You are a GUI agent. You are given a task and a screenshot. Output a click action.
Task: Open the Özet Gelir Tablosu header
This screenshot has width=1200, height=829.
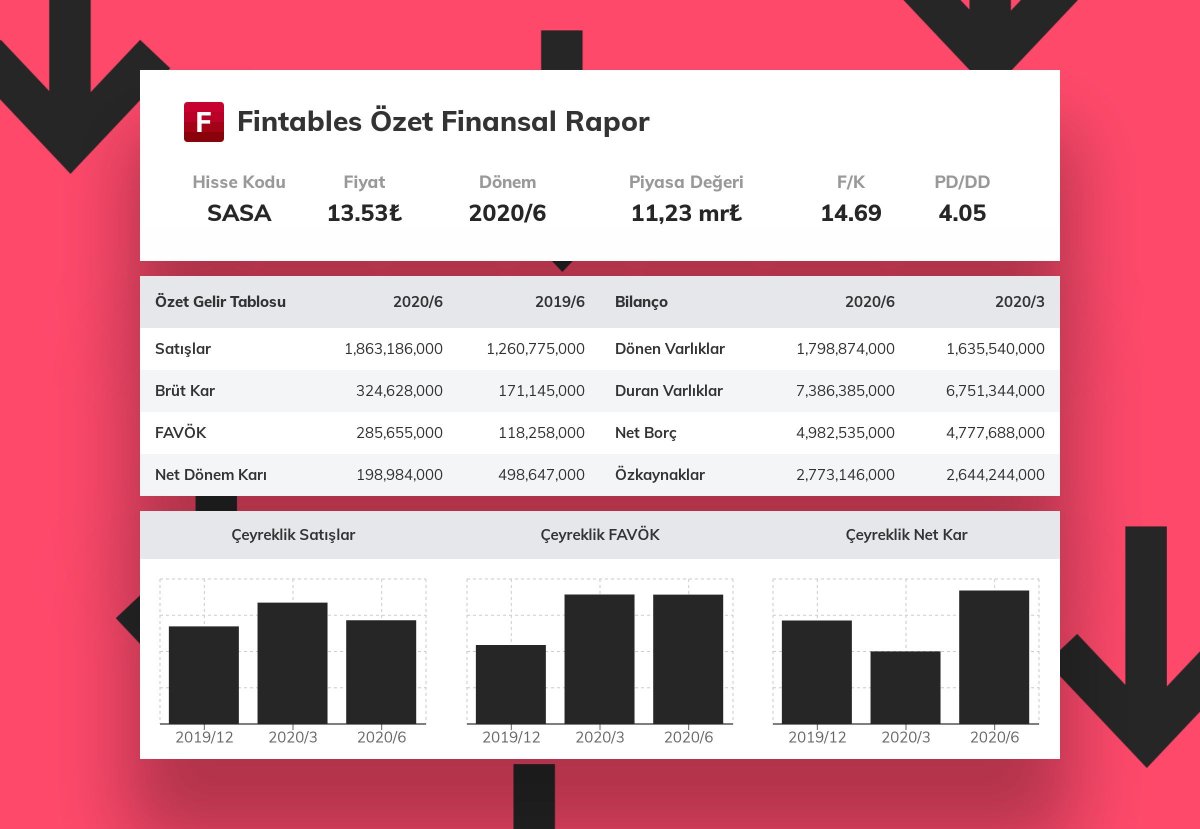(x=220, y=301)
